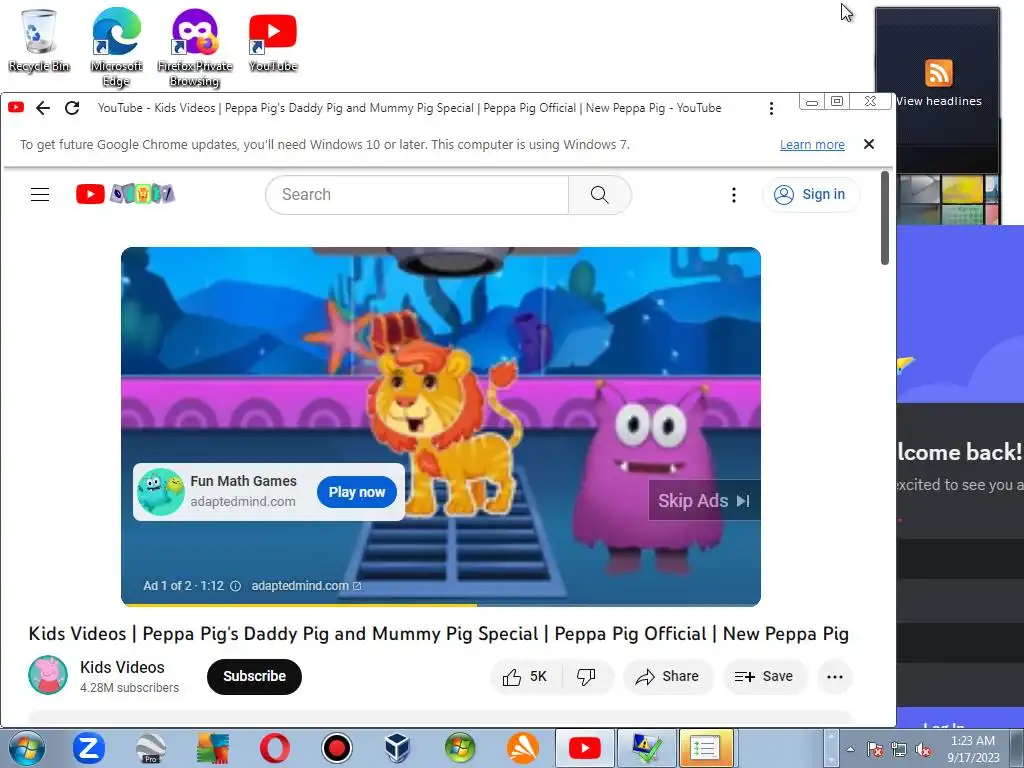The width and height of the screenshot is (1024, 768).
Task: Show hidden tray icons arrow
Action: point(850,749)
